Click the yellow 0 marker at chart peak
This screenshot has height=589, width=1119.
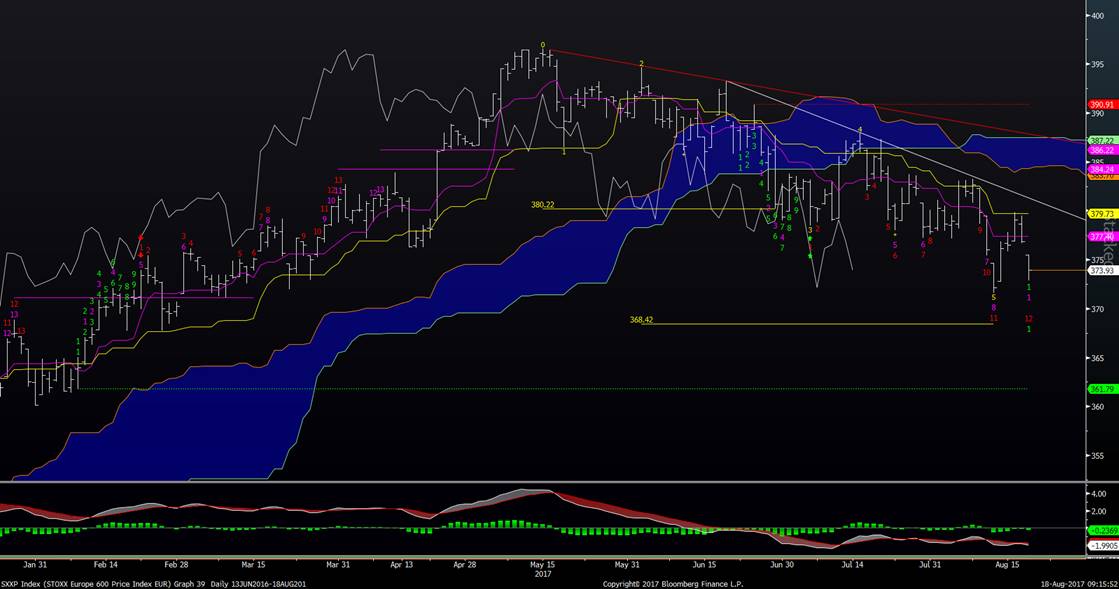[x=543, y=45]
